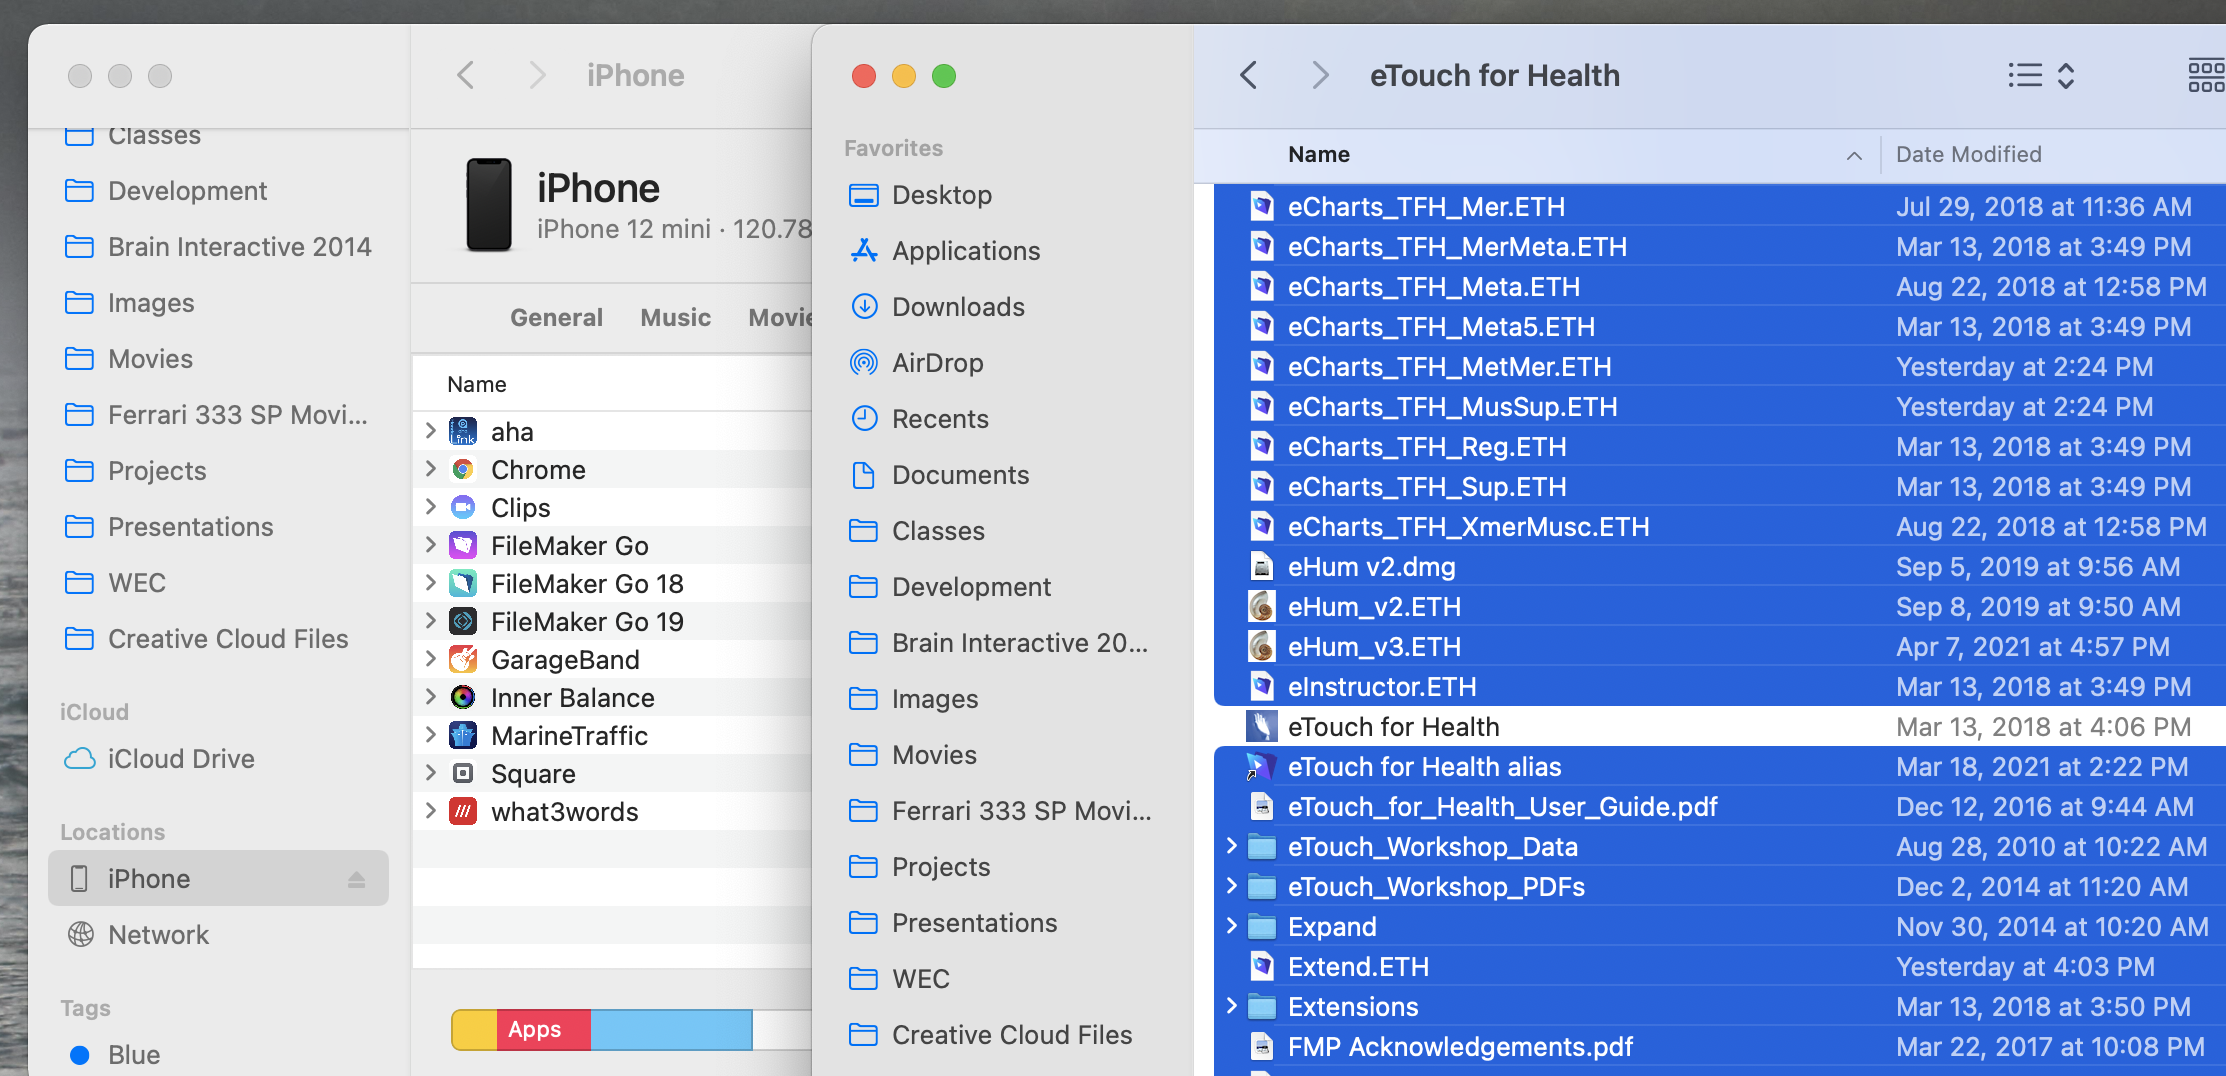Image resolution: width=2226 pixels, height=1076 pixels.
Task: Click the eHum v2.dmg disk image icon
Action: tap(1262, 567)
